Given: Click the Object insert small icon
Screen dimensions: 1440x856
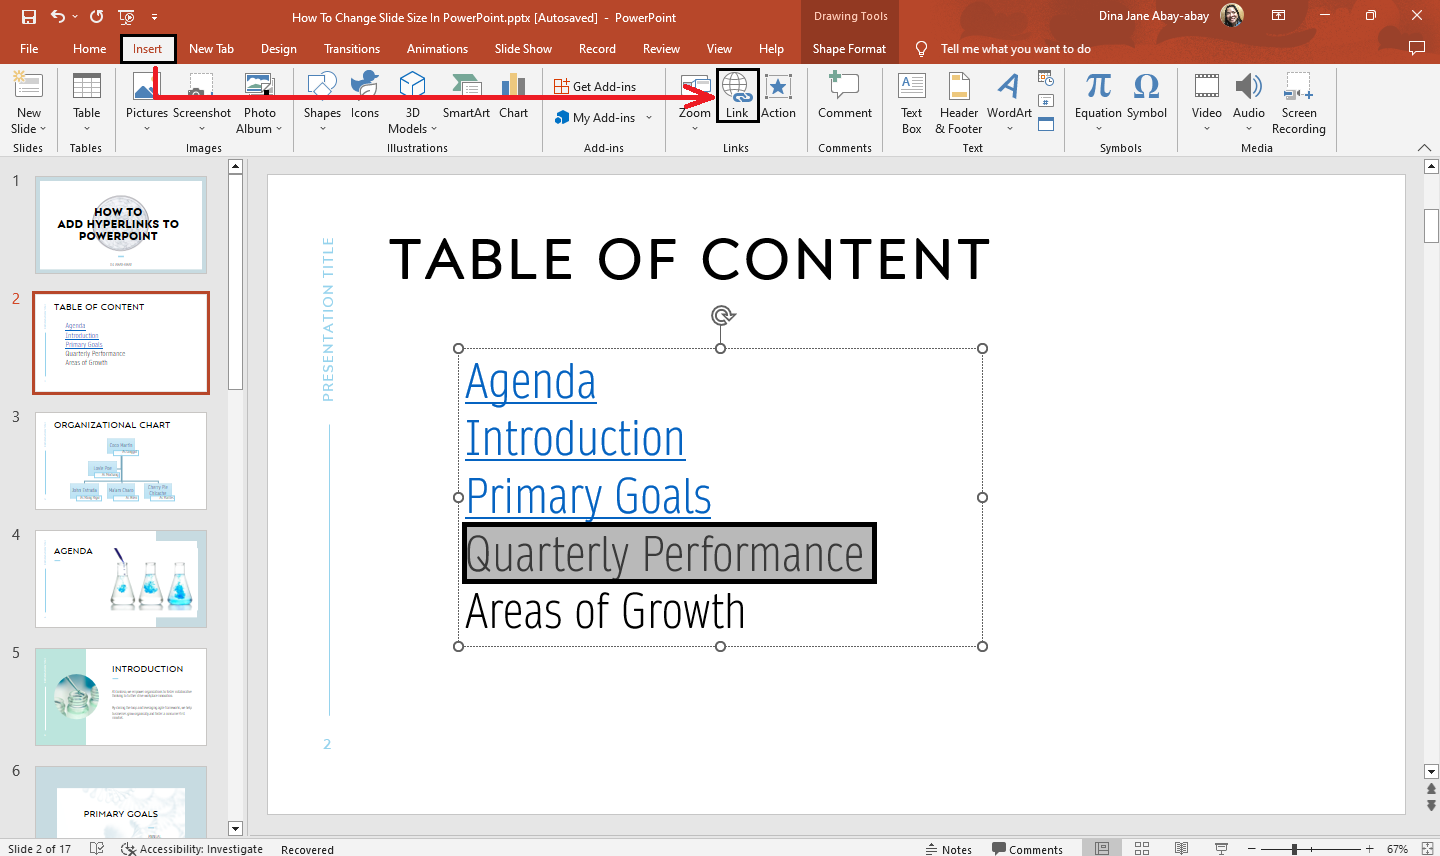Looking at the screenshot, I should [1046, 124].
